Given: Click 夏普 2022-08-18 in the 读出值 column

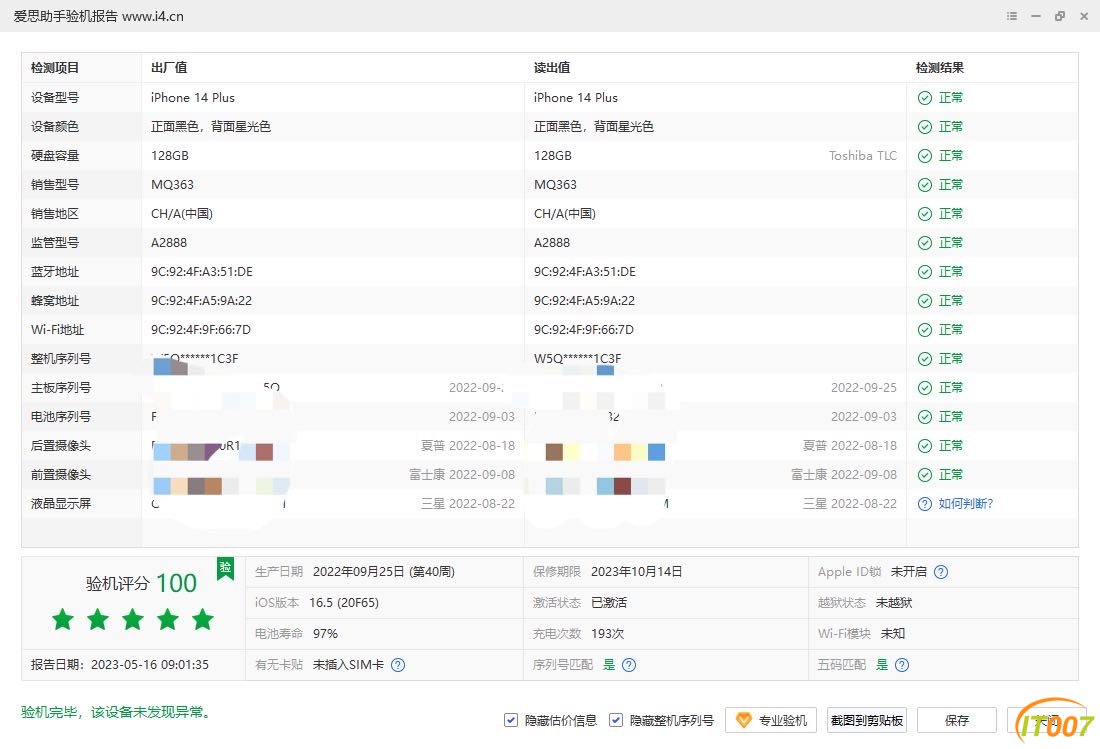Looking at the screenshot, I should (x=850, y=446).
